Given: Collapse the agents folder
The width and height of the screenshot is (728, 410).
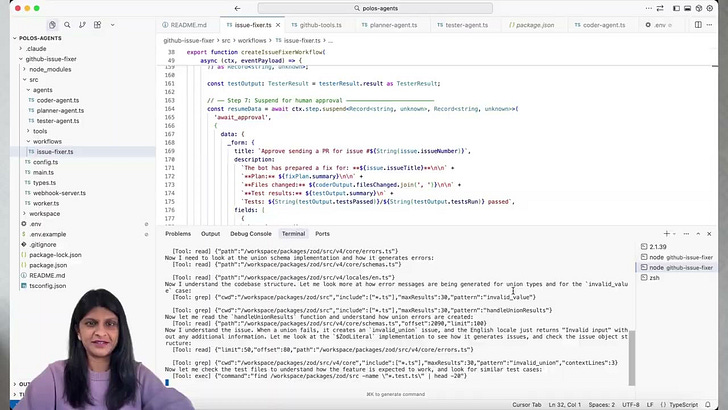Looking at the screenshot, I should pos(42,90).
